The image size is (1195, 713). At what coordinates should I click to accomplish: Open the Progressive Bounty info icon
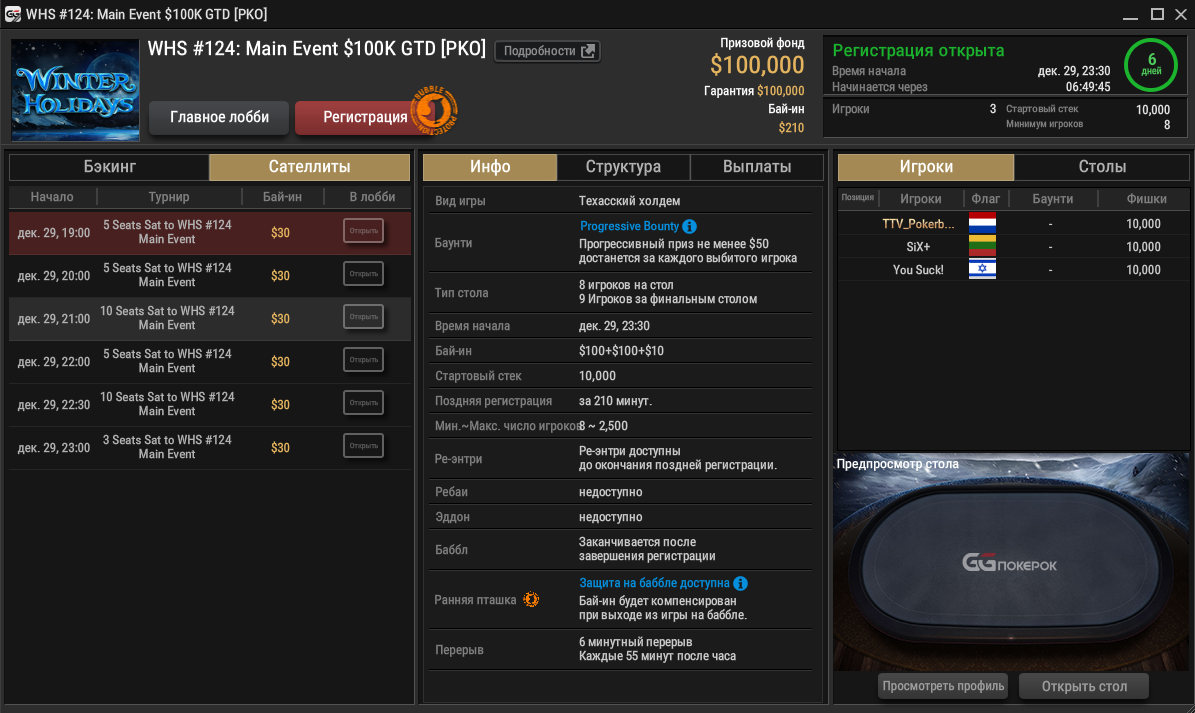point(690,226)
